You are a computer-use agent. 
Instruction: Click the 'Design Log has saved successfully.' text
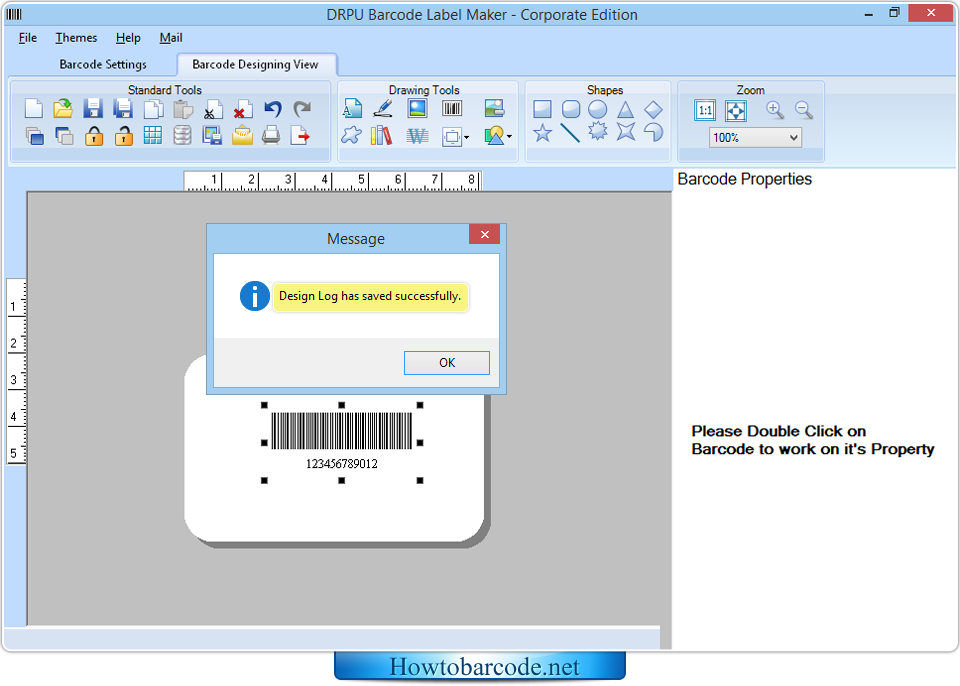(x=370, y=296)
